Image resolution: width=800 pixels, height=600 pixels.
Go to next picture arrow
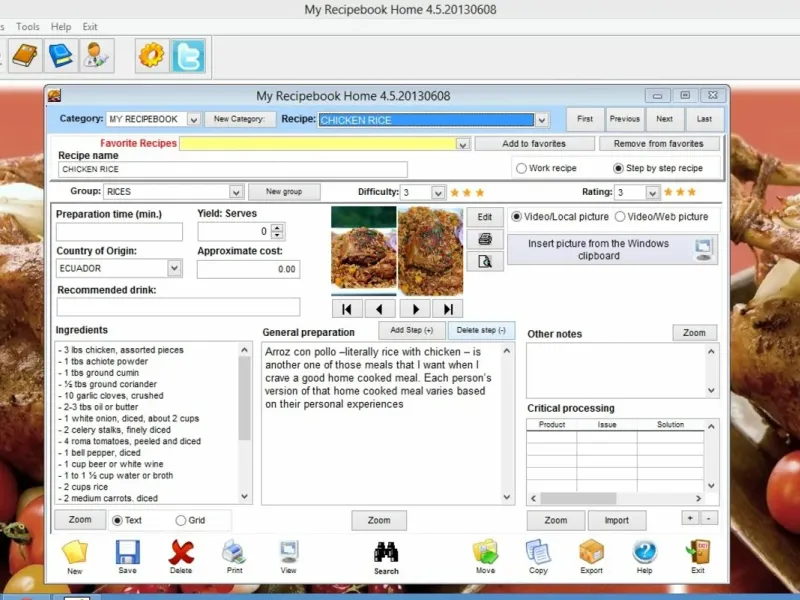point(415,309)
